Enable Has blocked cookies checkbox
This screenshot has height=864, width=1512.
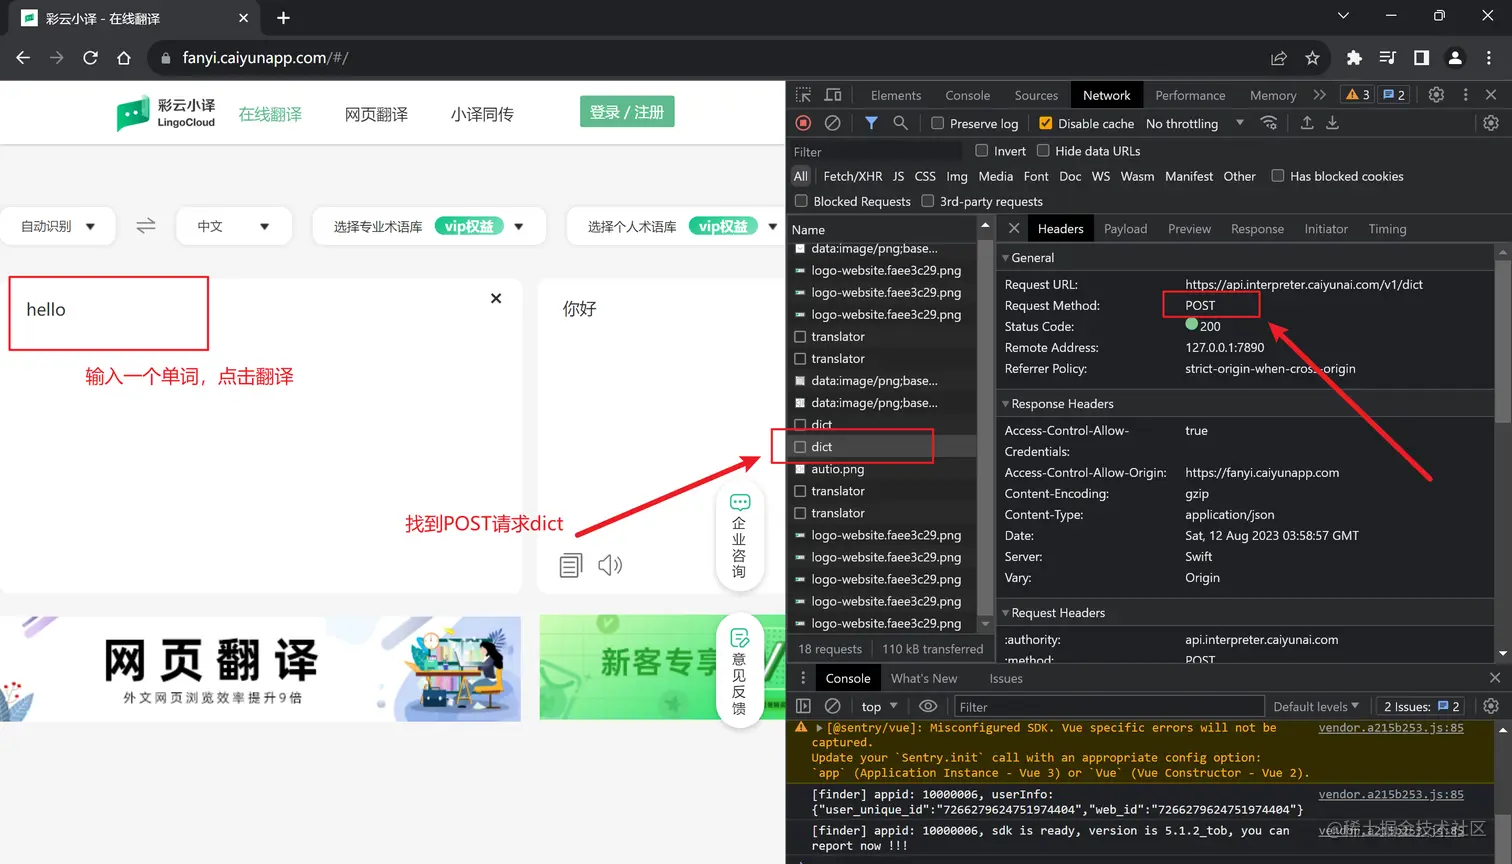click(x=1277, y=176)
